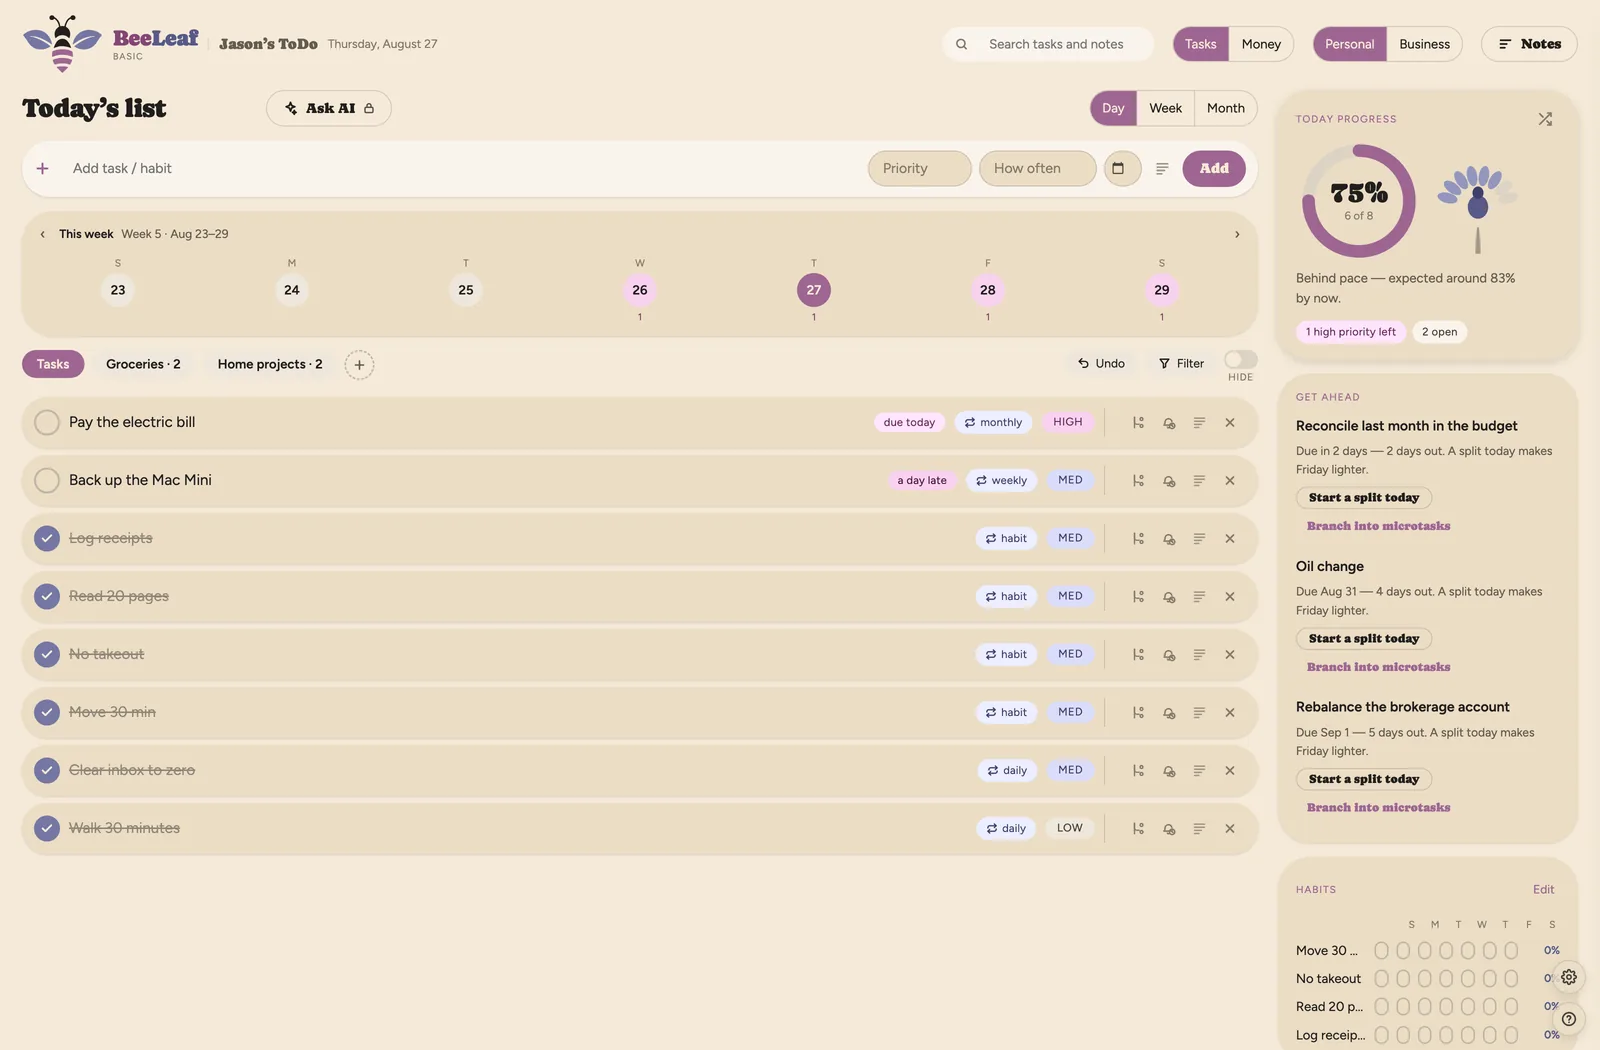
Task: Open the help question mark icon
Action: click(1569, 1019)
